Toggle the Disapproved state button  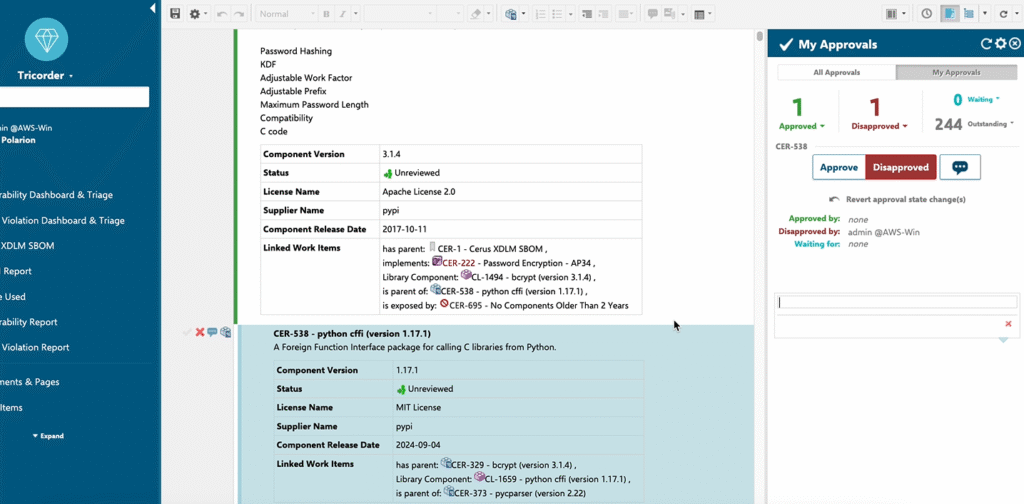coord(900,167)
